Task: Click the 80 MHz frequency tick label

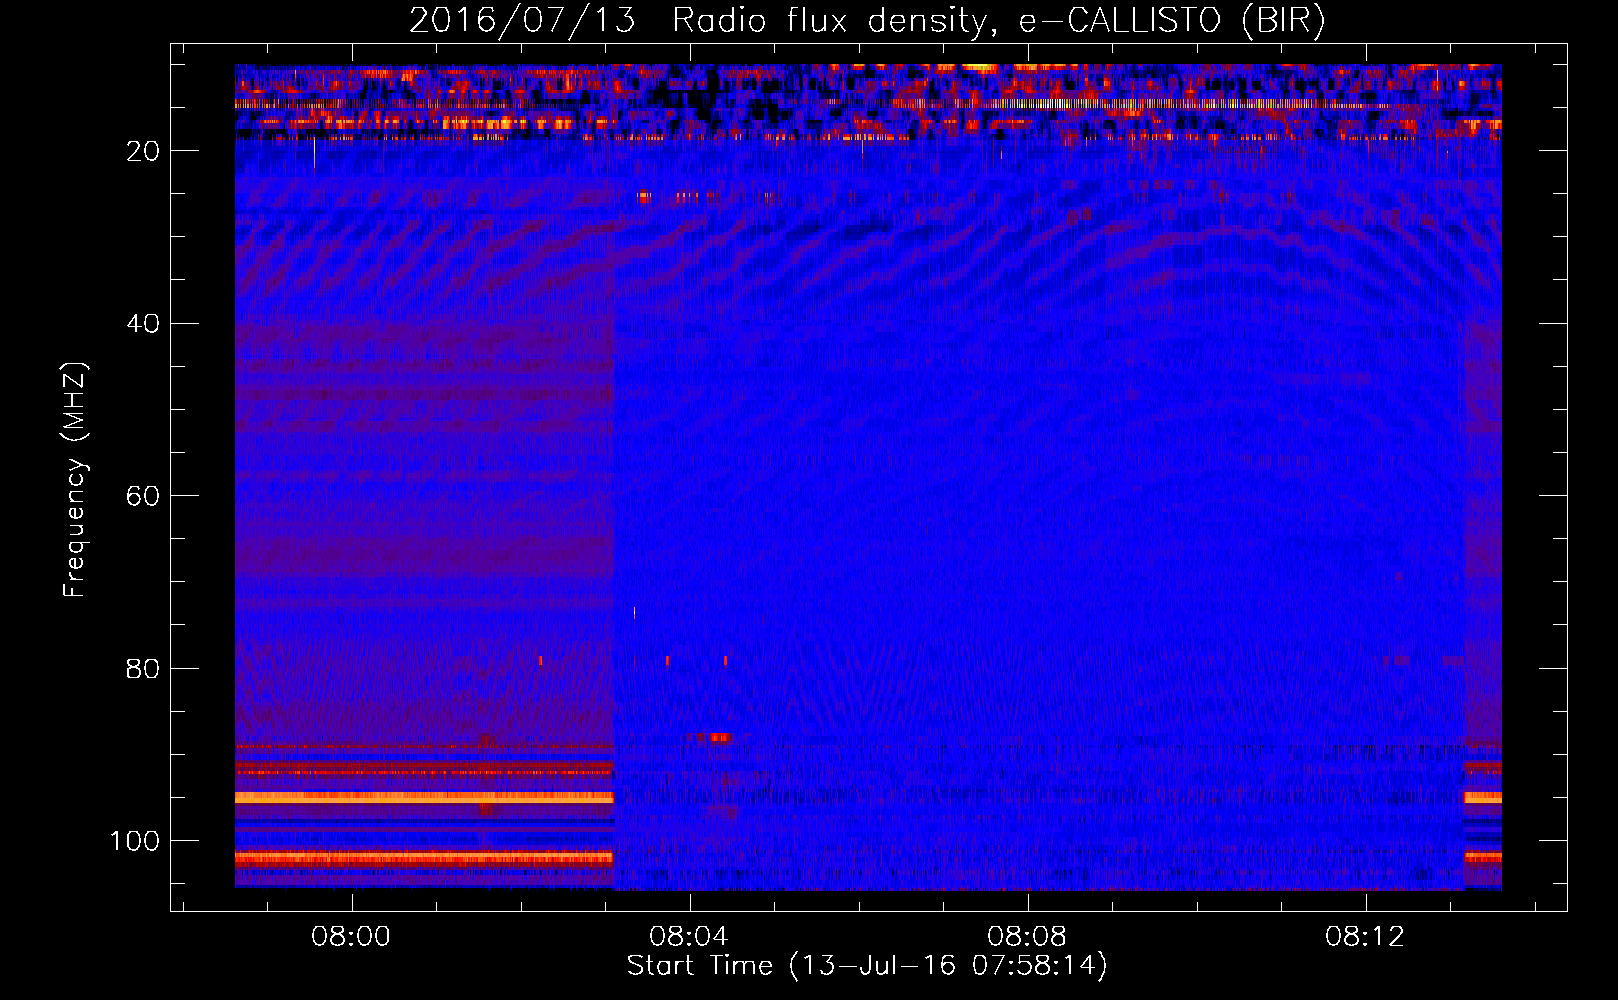Action: pyautogui.click(x=143, y=669)
